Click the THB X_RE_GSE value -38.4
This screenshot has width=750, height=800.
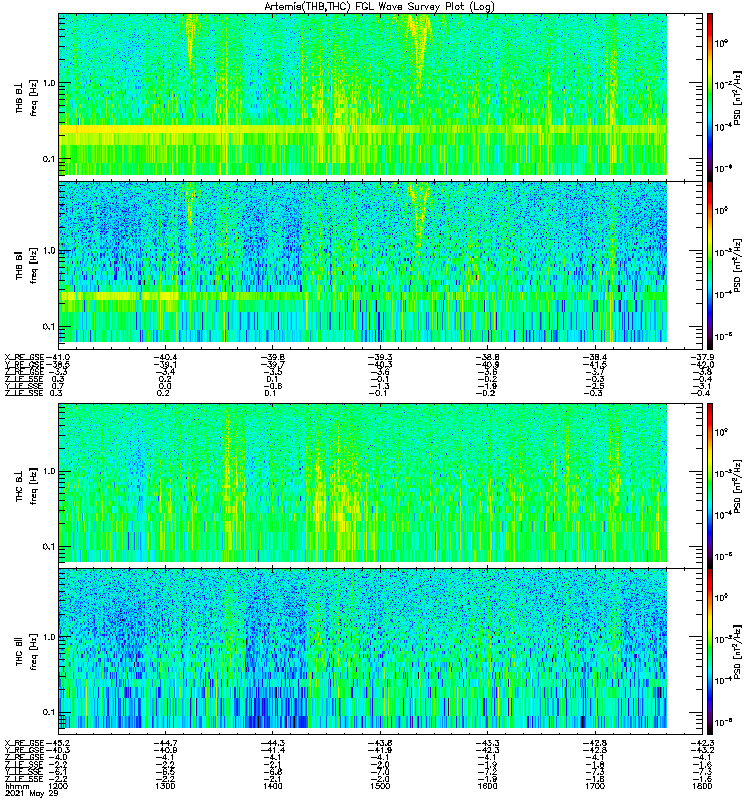pyautogui.click(x=595, y=357)
